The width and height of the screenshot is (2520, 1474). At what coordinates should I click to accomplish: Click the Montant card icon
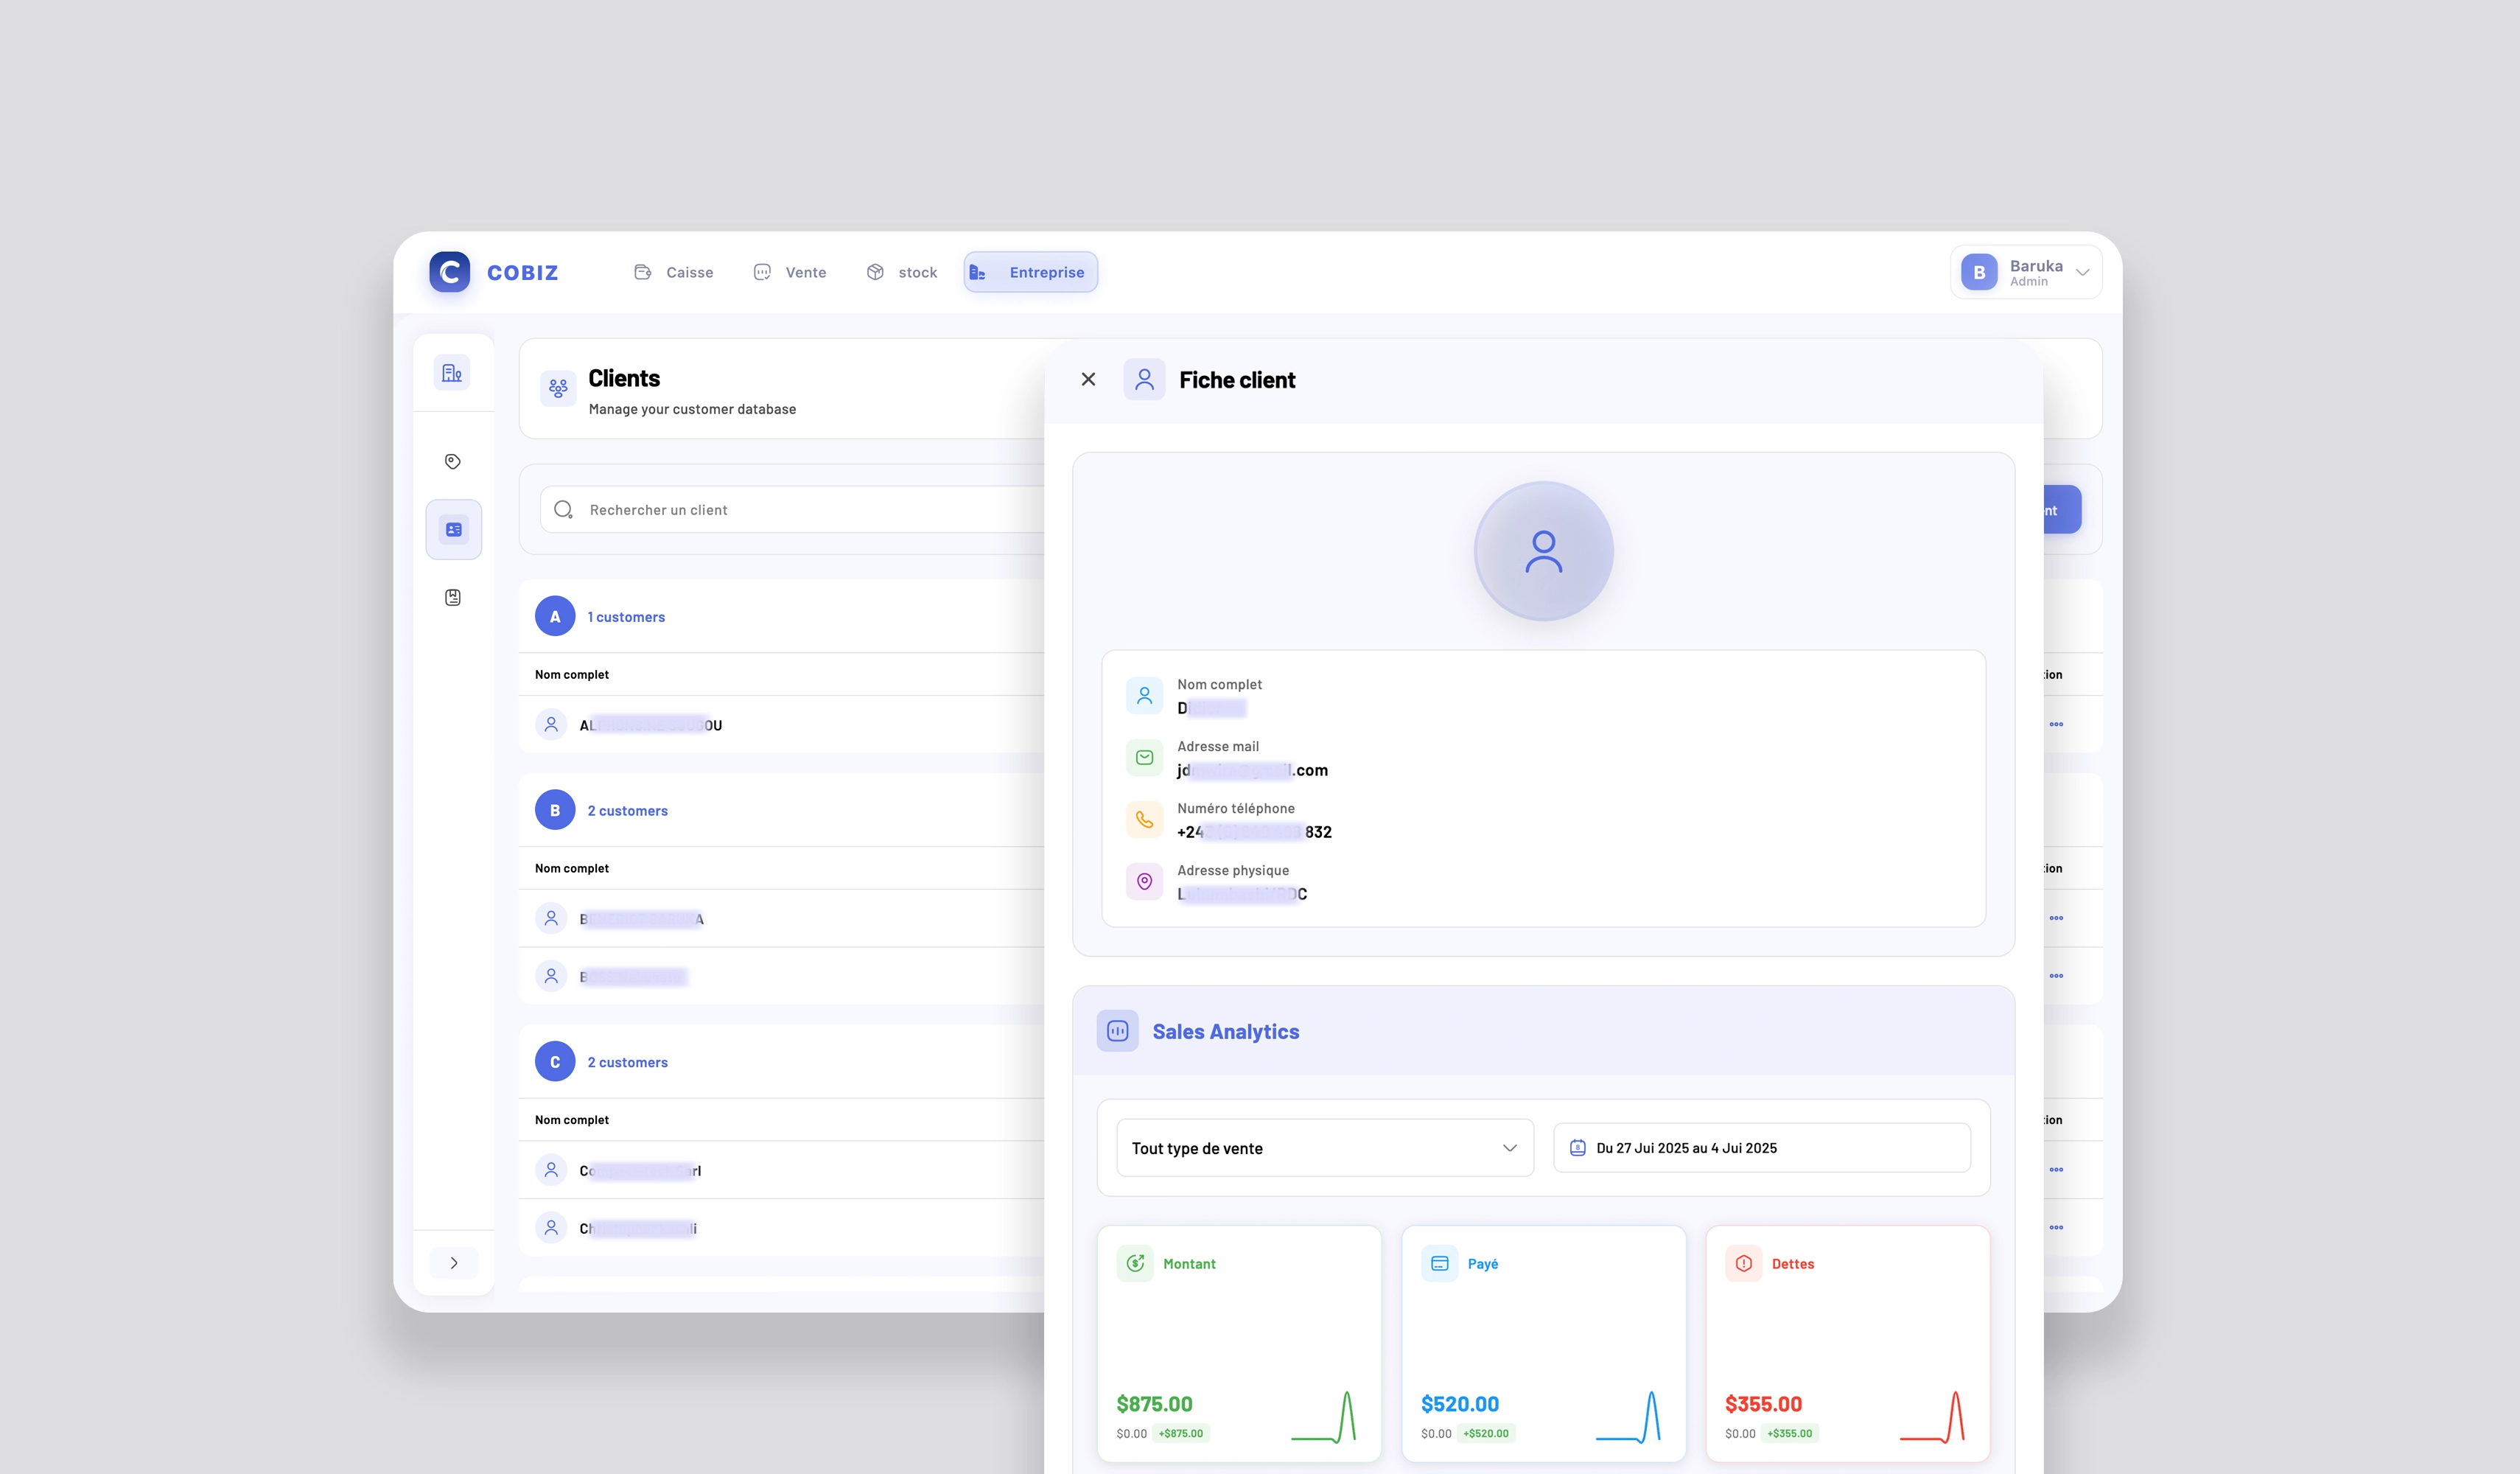point(1135,1263)
